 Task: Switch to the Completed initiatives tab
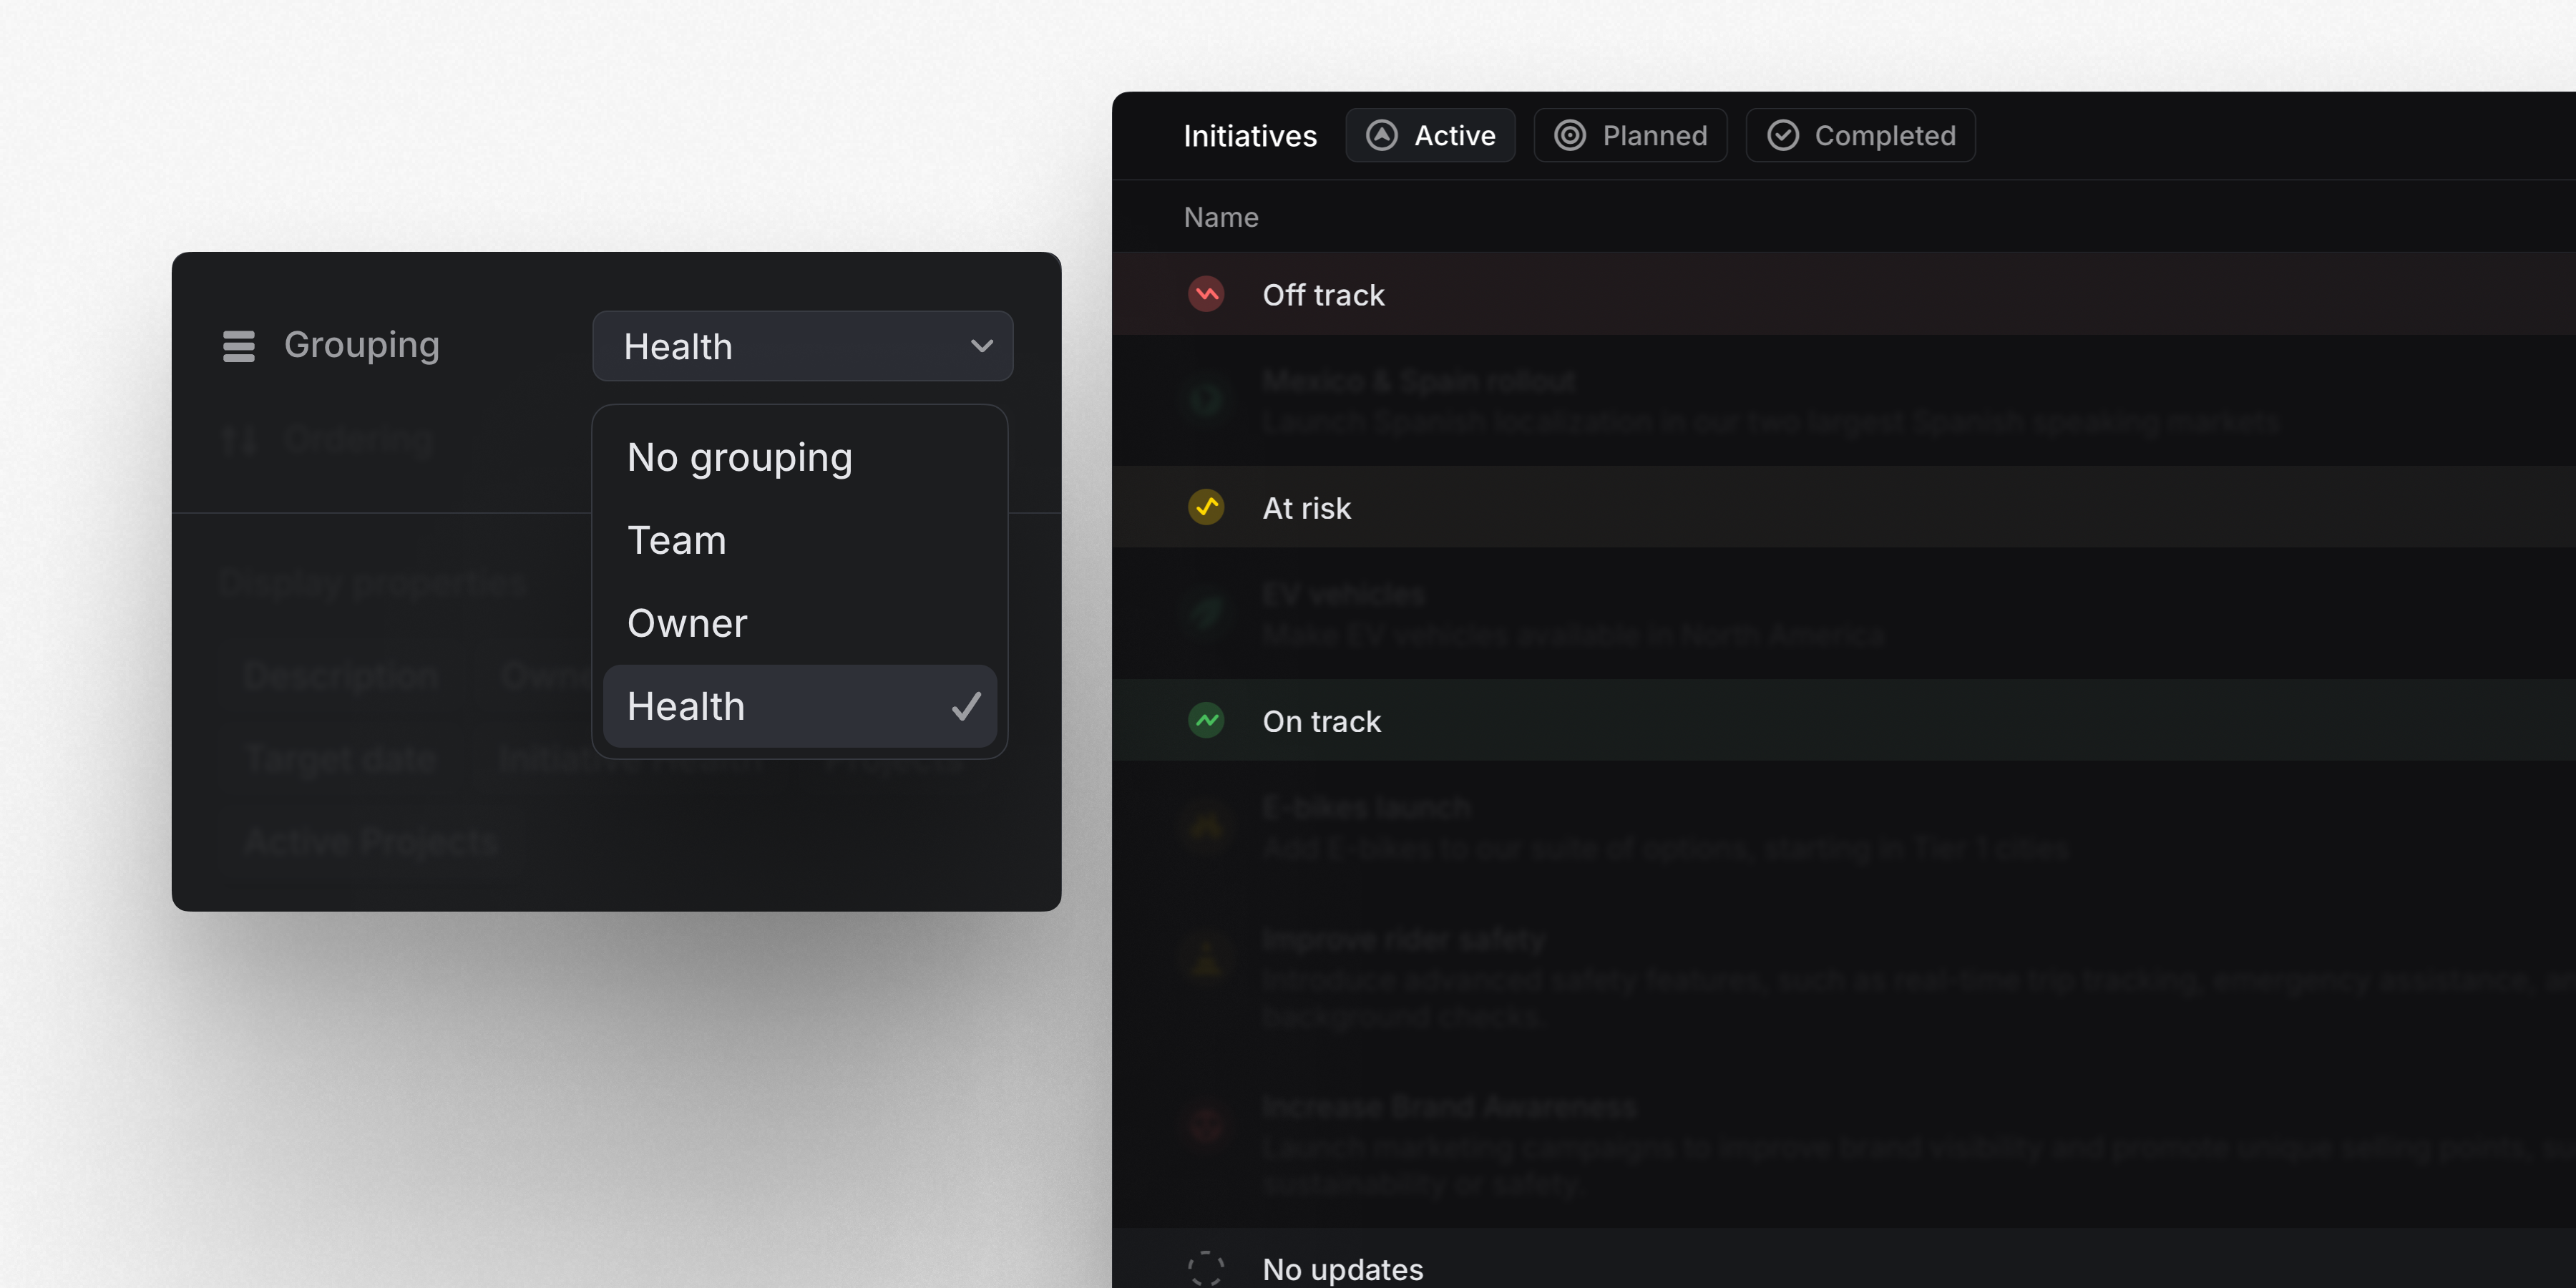[1860, 135]
